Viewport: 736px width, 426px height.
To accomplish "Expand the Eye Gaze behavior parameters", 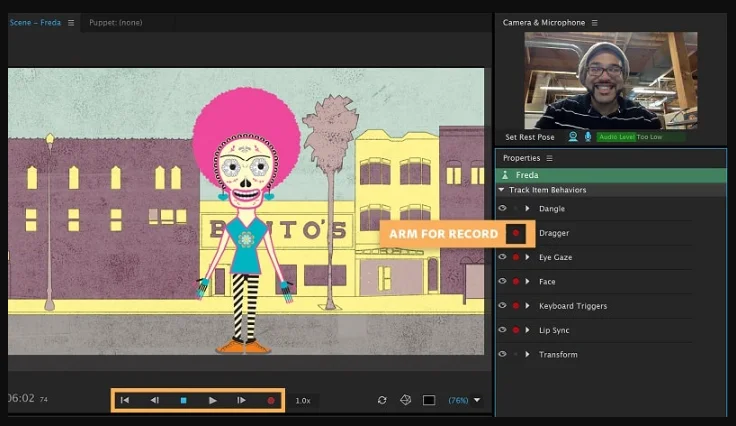I will point(528,257).
